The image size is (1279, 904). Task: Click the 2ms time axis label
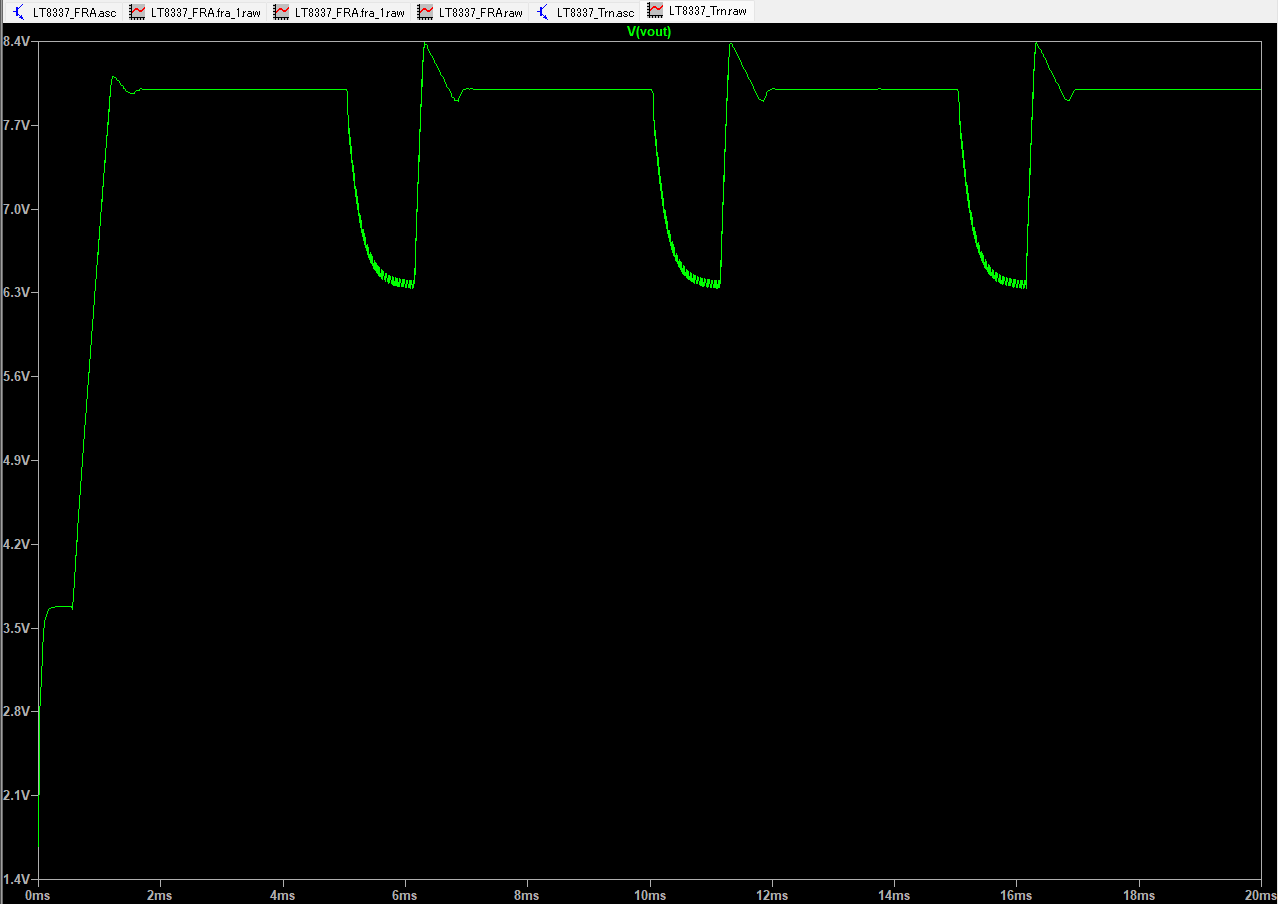coord(160,895)
